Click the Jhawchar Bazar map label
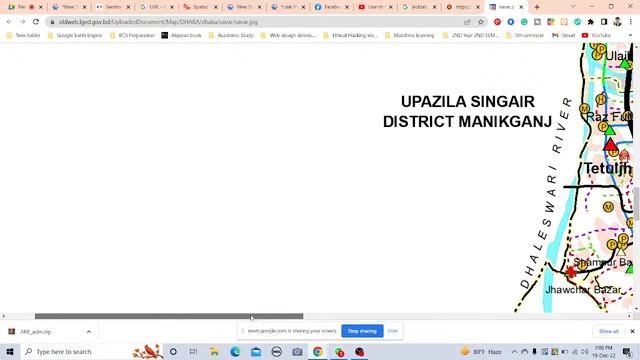This screenshot has width=640, height=360. tap(583, 290)
